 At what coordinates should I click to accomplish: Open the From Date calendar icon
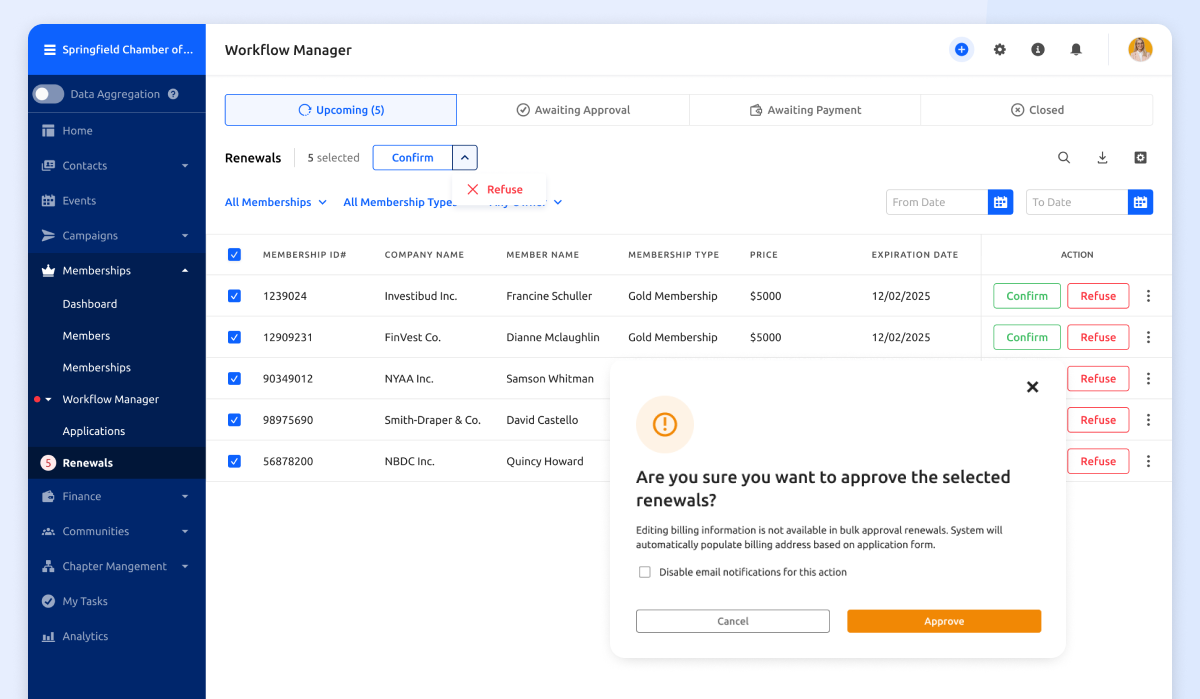pyautogui.click(x=1000, y=202)
